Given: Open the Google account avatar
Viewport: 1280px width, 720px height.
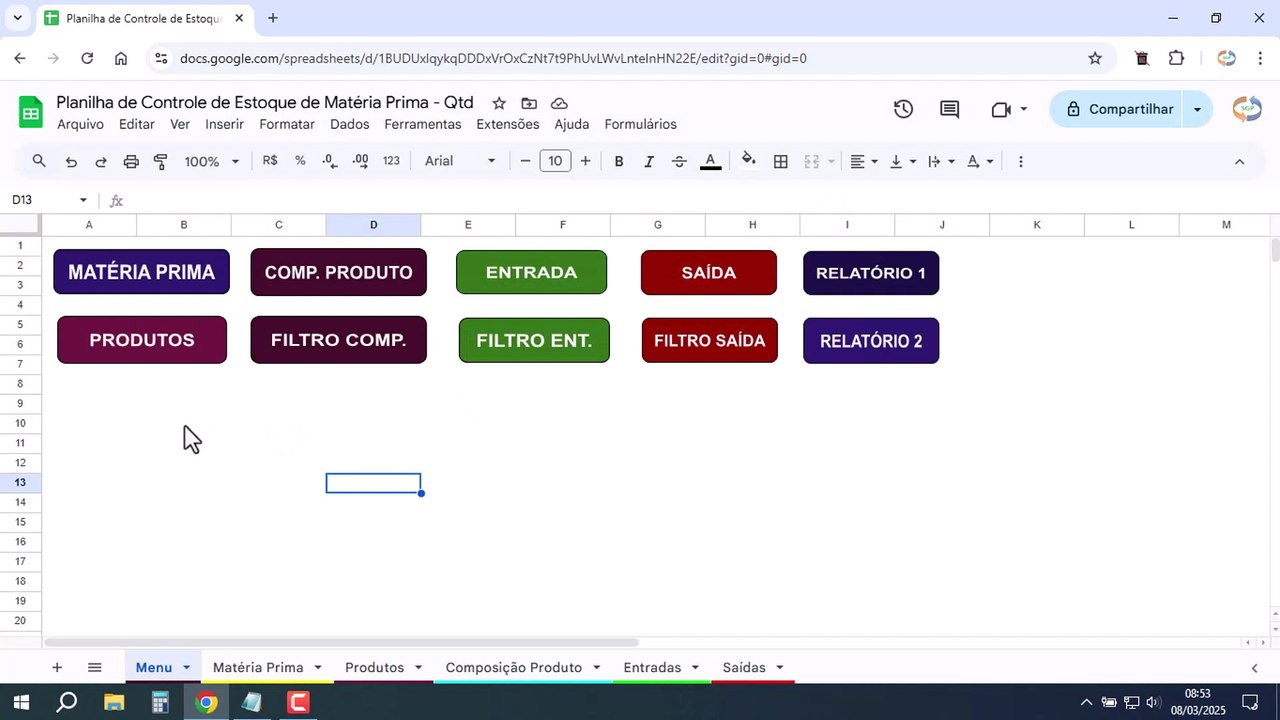Looking at the screenshot, I should tap(1247, 109).
